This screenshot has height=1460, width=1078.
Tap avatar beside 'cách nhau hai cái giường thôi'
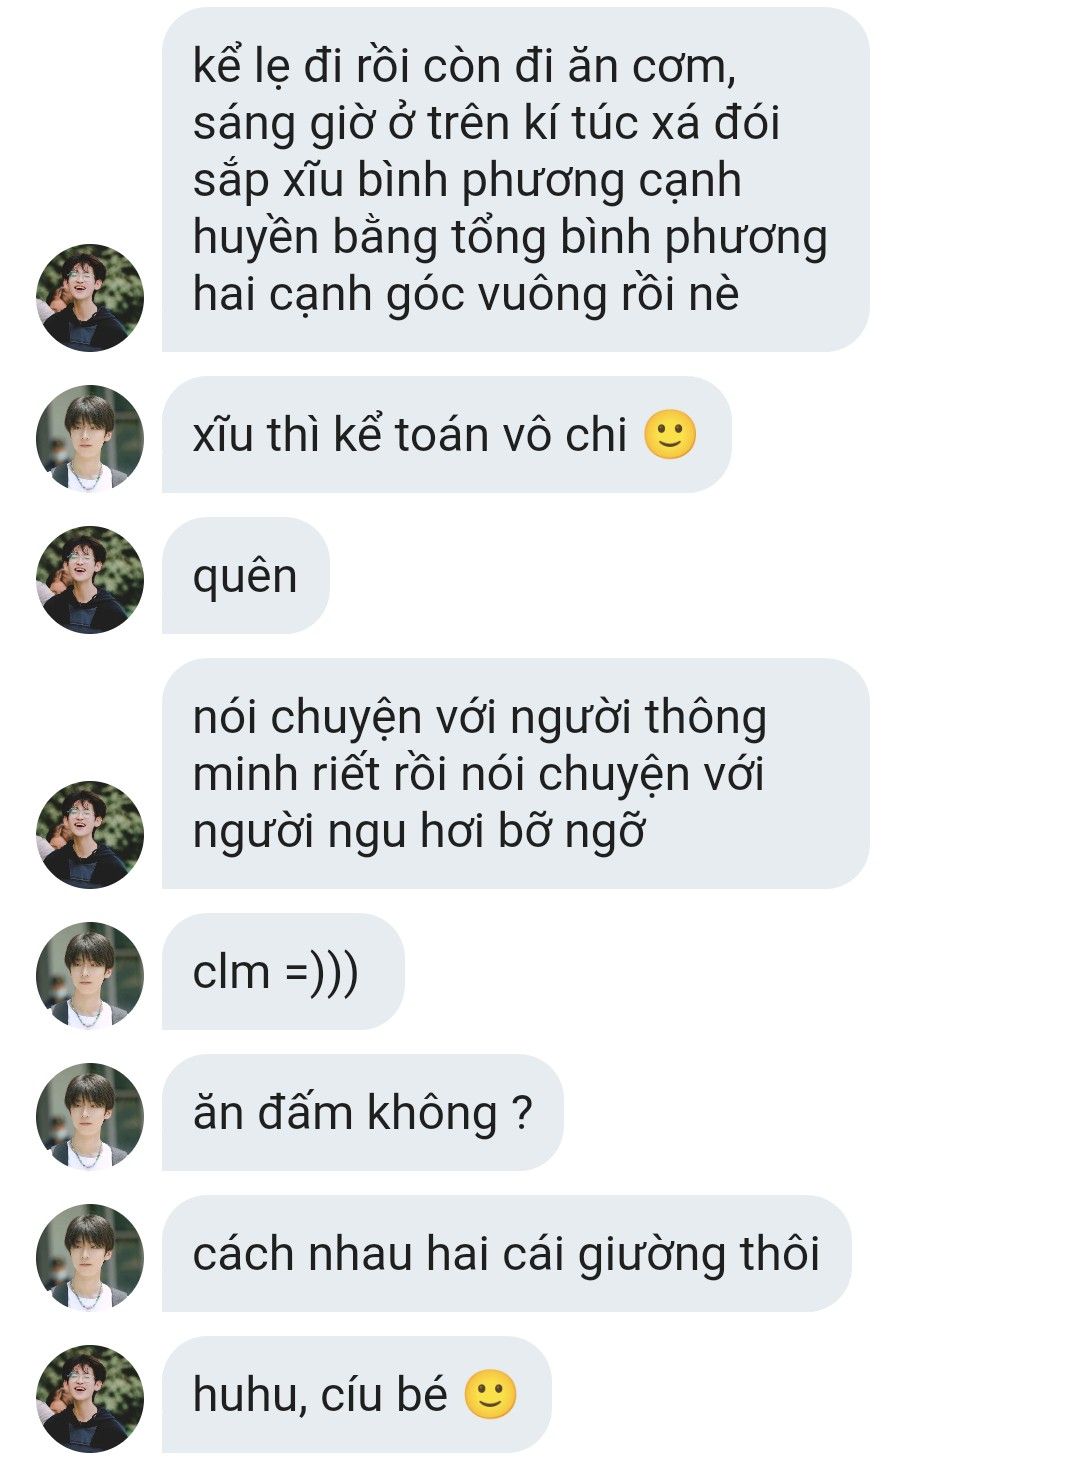coord(90,1258)
